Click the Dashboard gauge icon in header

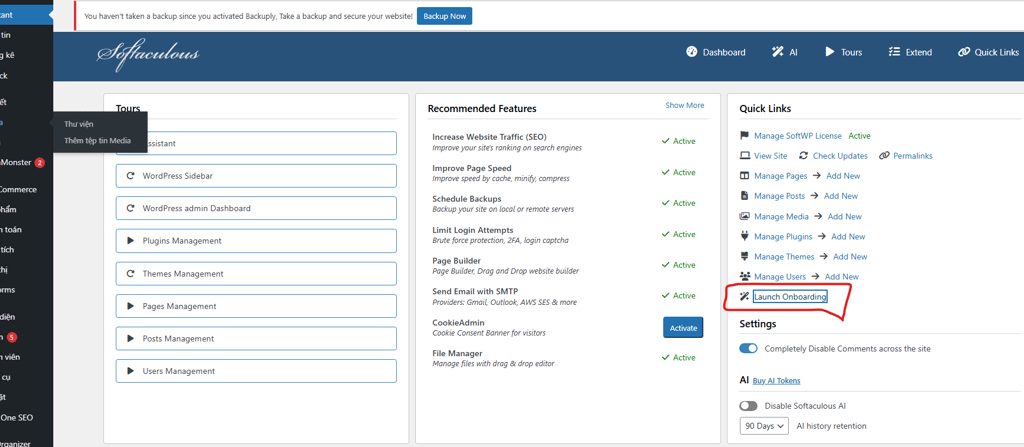[x=692, y=52]
